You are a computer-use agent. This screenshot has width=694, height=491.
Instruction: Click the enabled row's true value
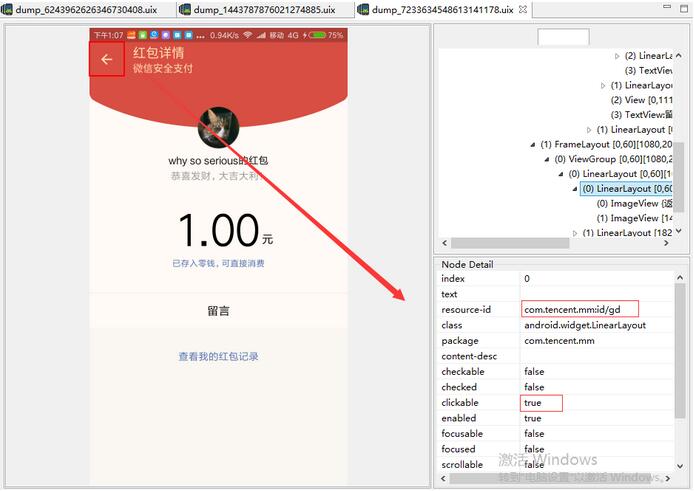[532, 418]
